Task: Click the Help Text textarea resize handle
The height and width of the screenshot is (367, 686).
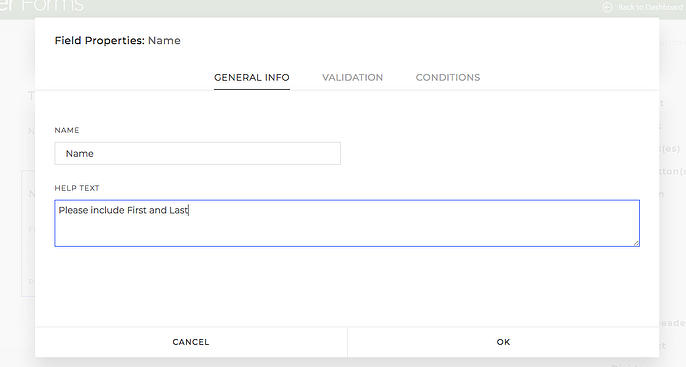Action: coord(636,243)
